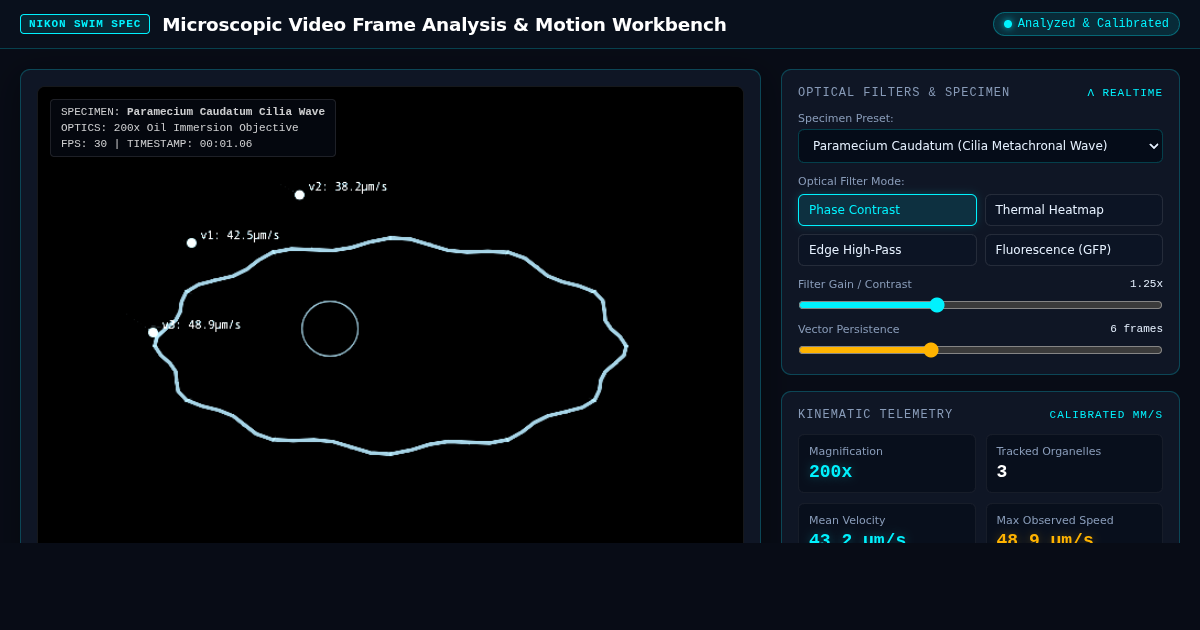The height and width of the screenshot is (630, 1200).
Task: Click the v3 48.9µm/s tracking marker
Action: point(153,333)
